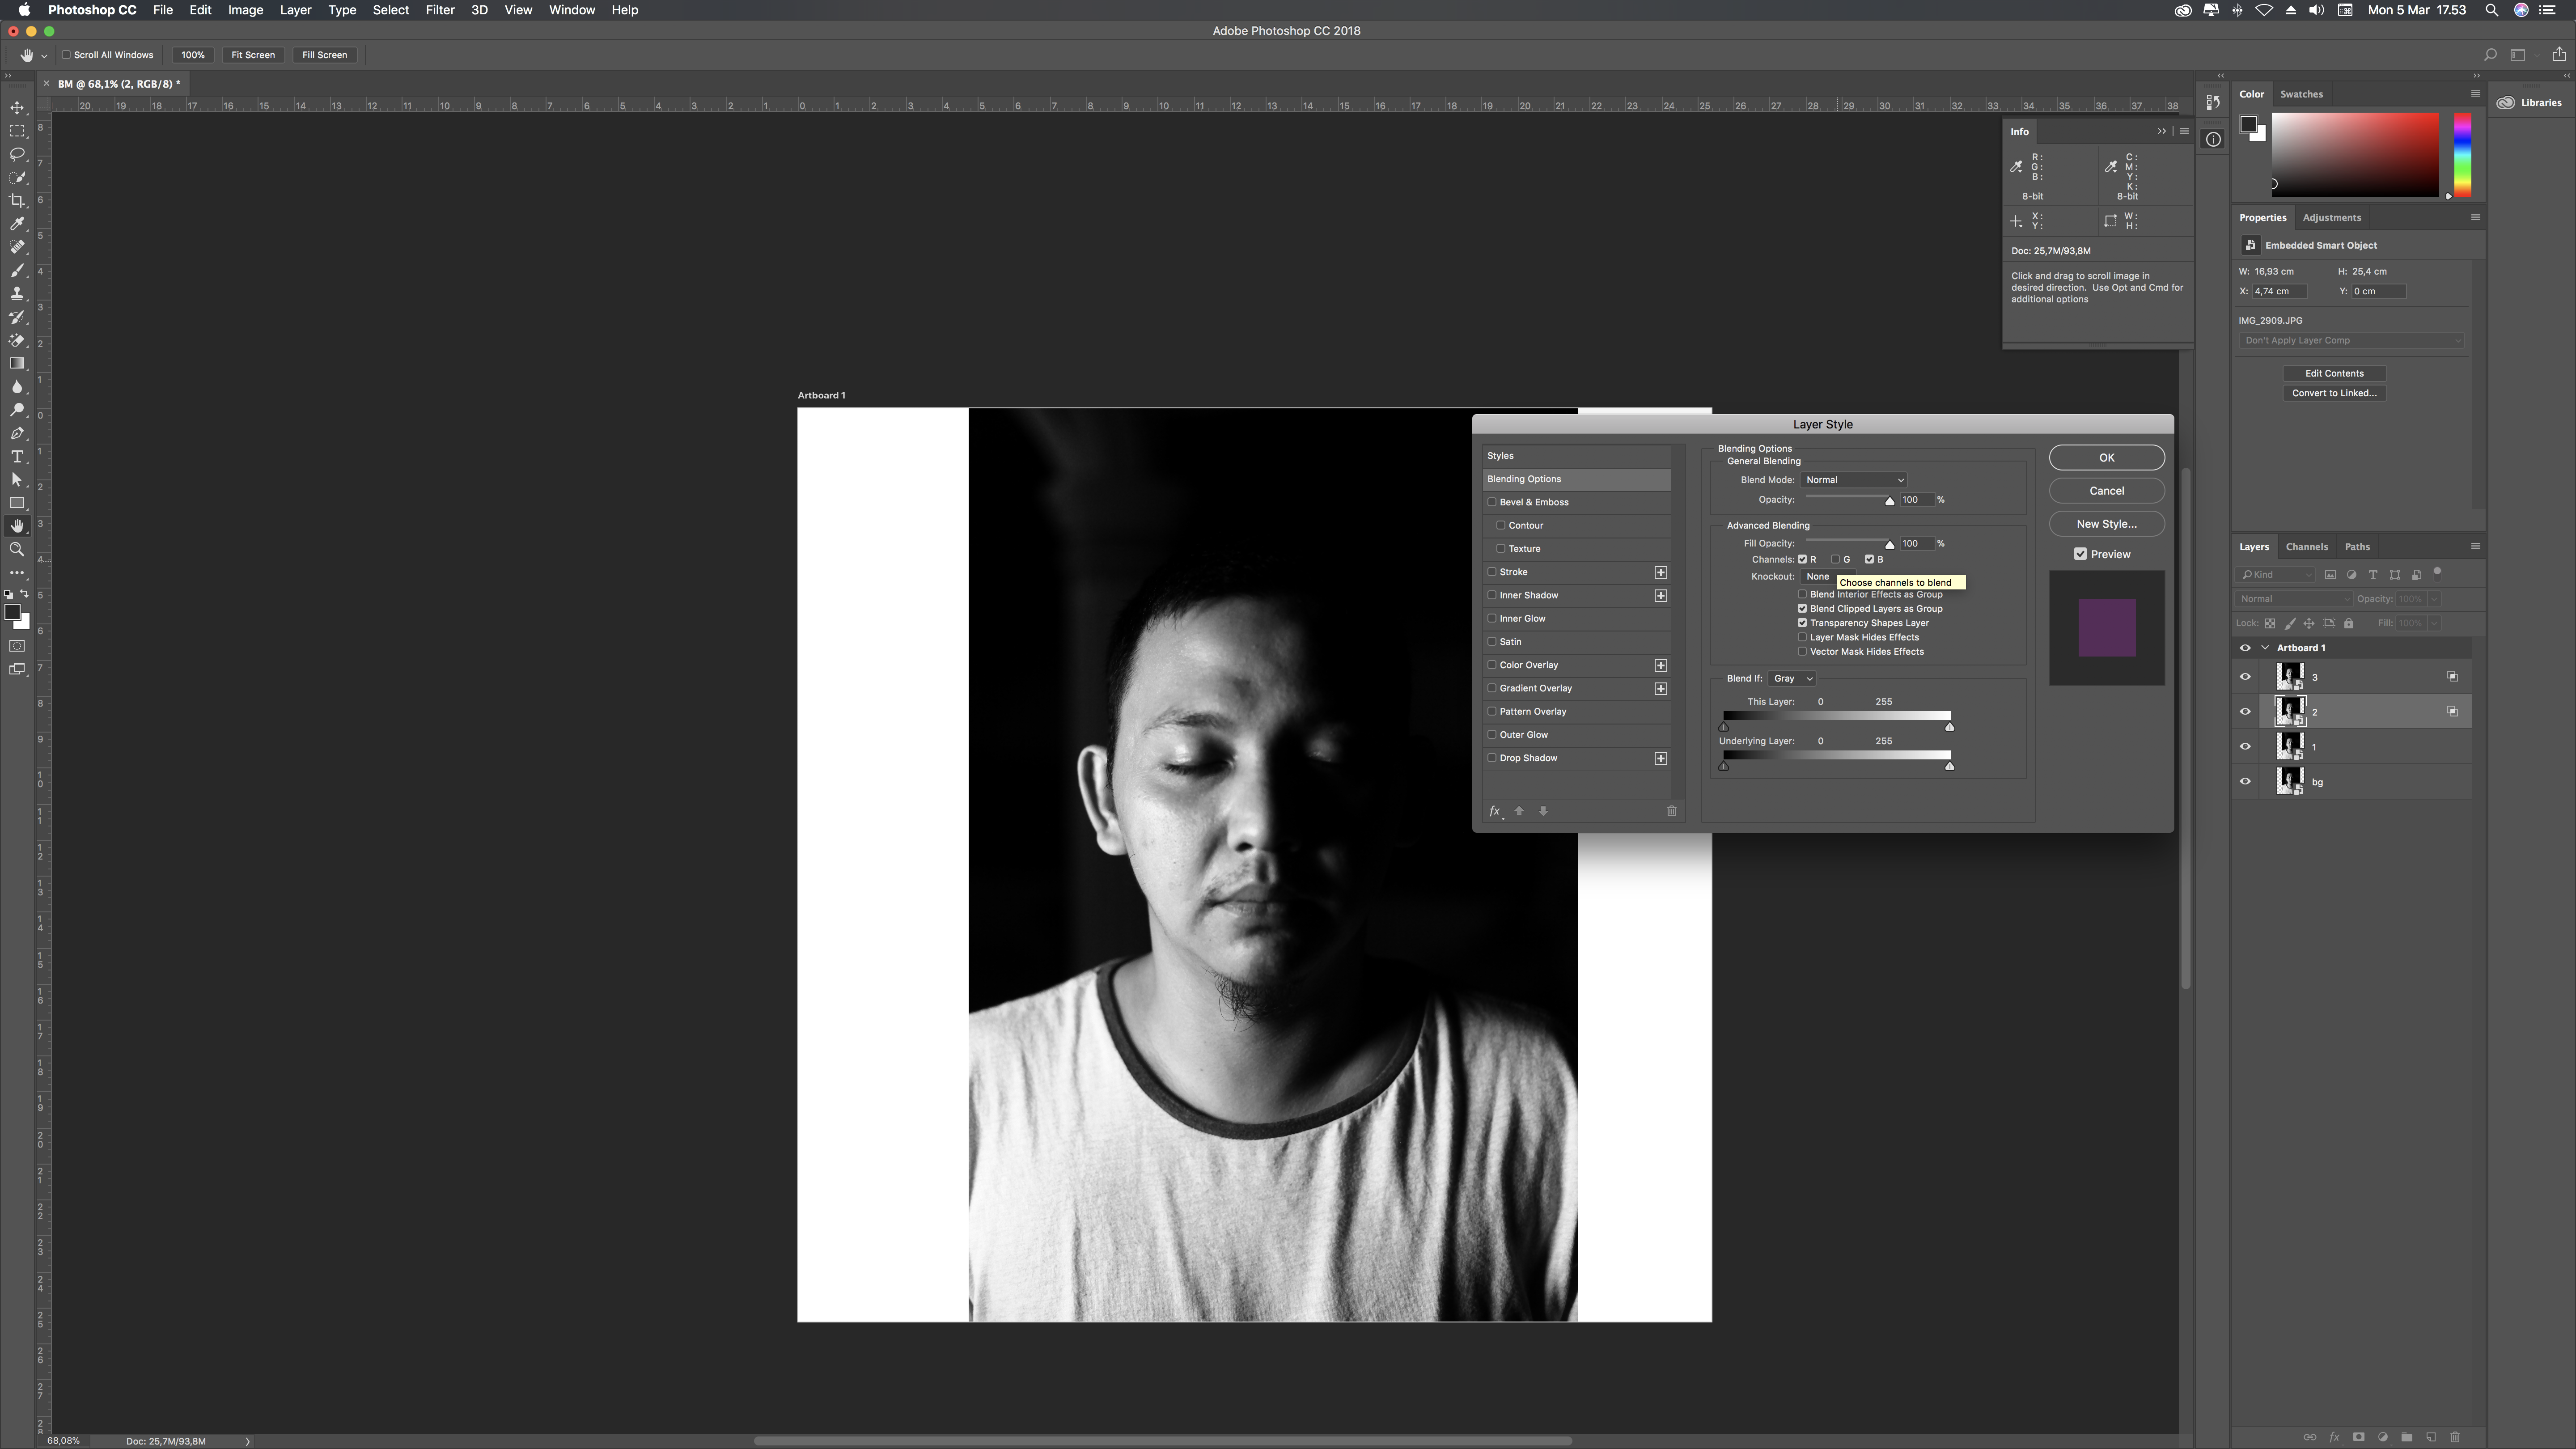Viewport: 2576px width, 1449px height.
Task: Click the lock all icon in Layers panel
Action: tap(2349, 623)
